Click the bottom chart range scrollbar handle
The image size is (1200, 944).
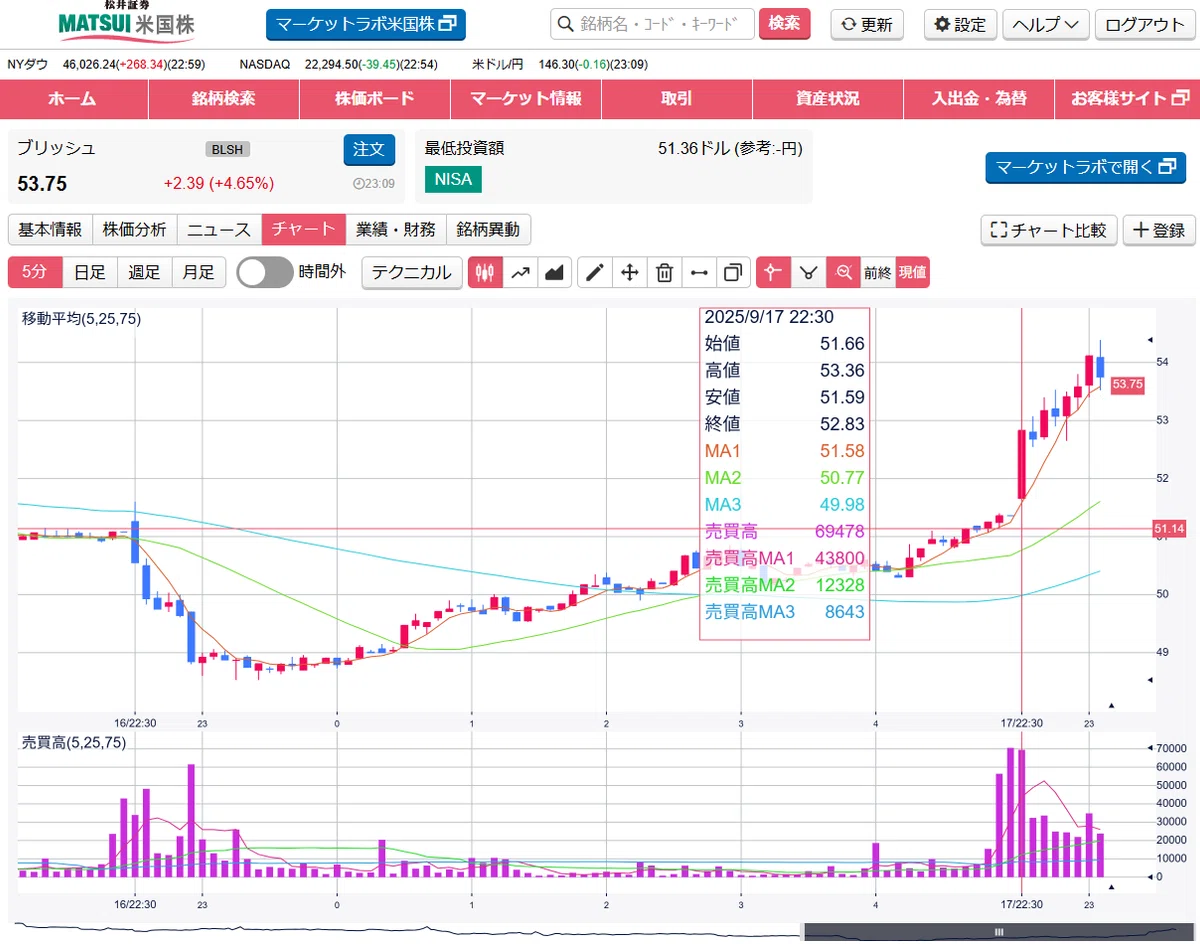pos(1001,931)
